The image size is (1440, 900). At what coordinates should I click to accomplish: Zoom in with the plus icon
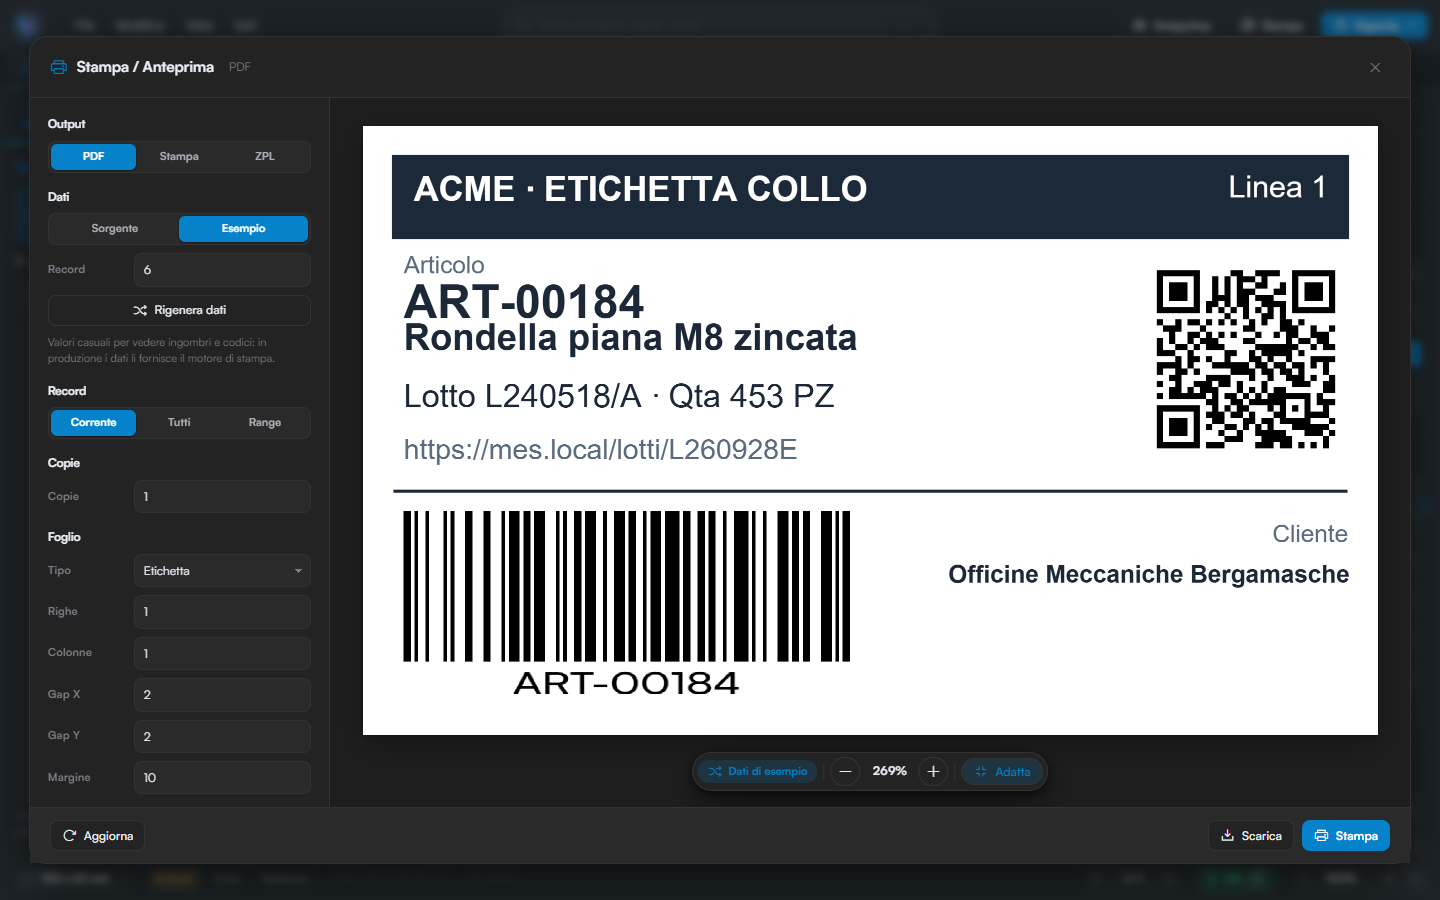click(x=933, y=771)
